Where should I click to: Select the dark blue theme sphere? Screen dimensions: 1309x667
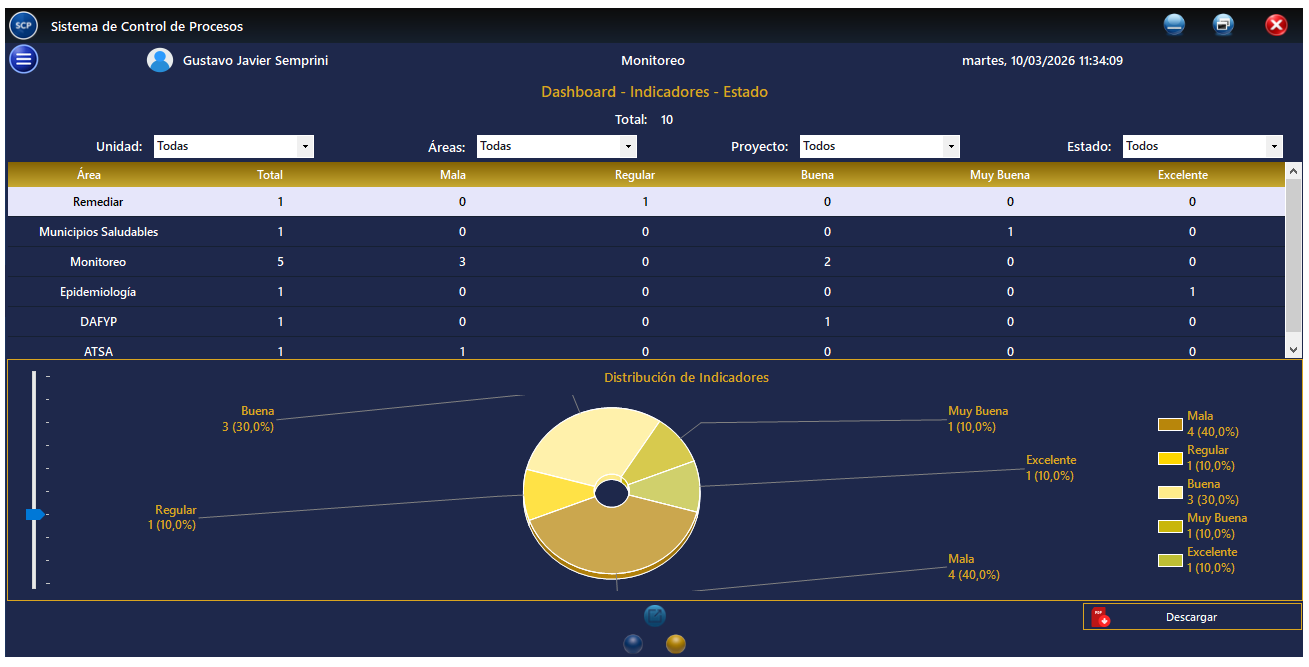[633, 644]
